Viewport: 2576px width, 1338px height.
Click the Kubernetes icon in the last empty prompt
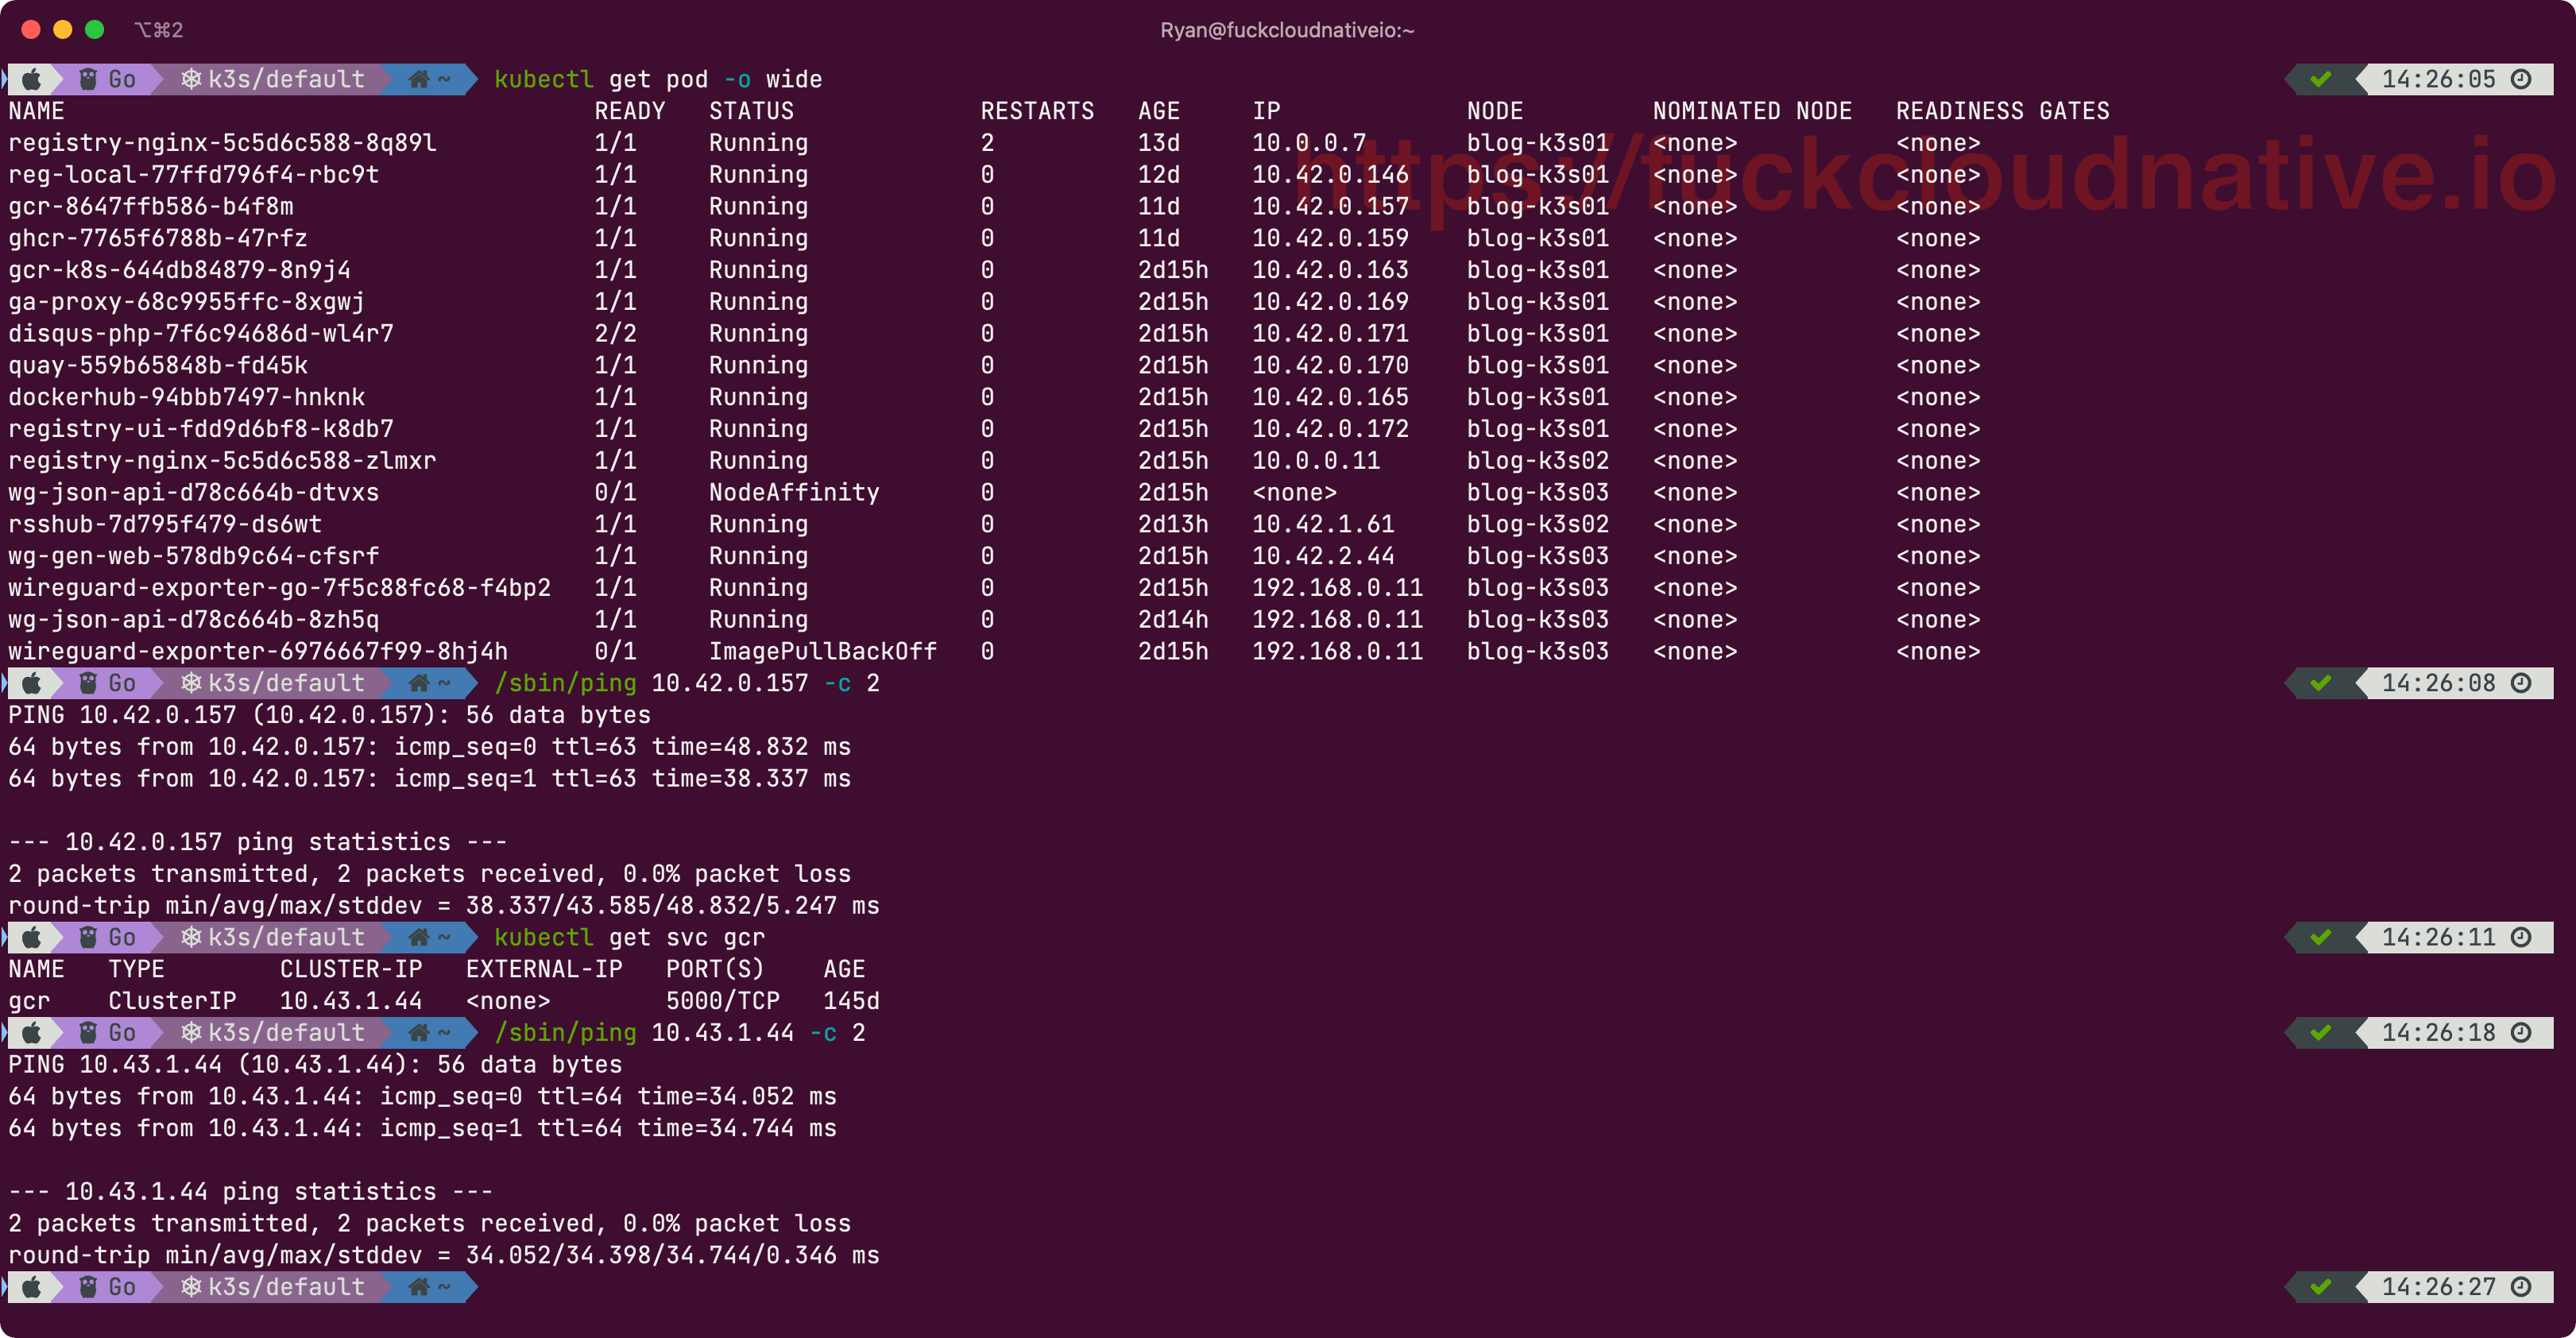[x=191, y=1287]
